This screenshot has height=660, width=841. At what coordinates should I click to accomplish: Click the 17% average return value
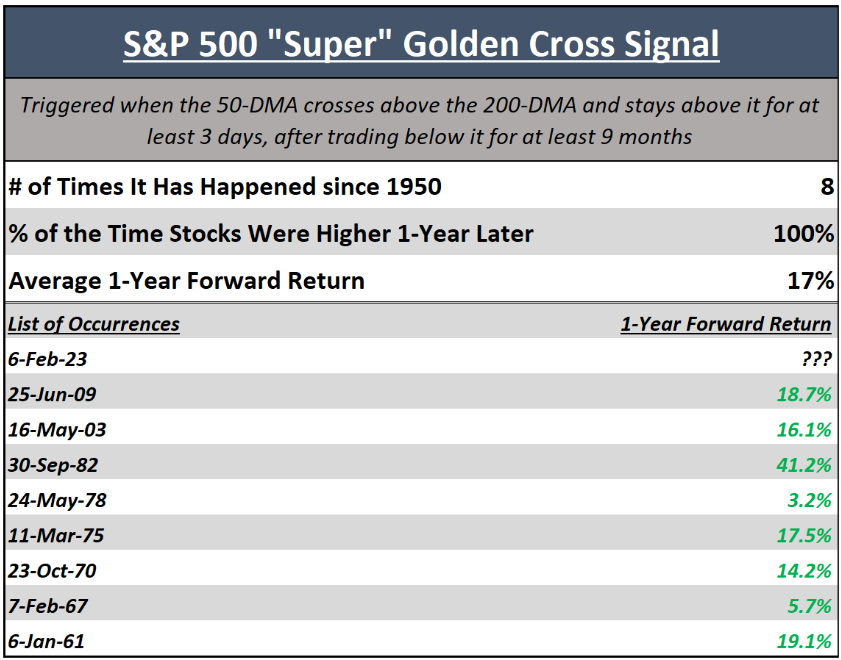[x=810, y=281]
